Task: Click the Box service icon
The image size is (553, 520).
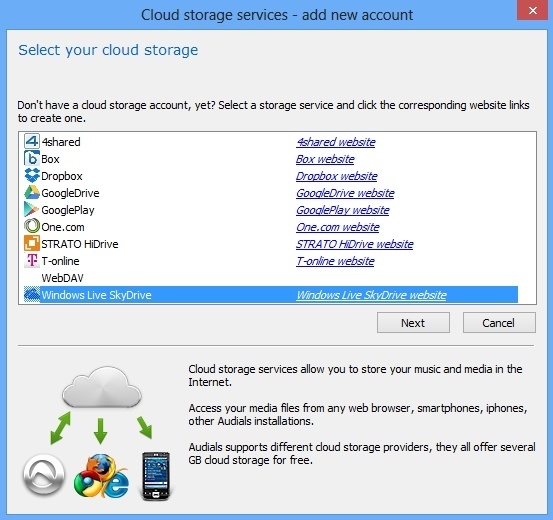Action: [32, 158]
